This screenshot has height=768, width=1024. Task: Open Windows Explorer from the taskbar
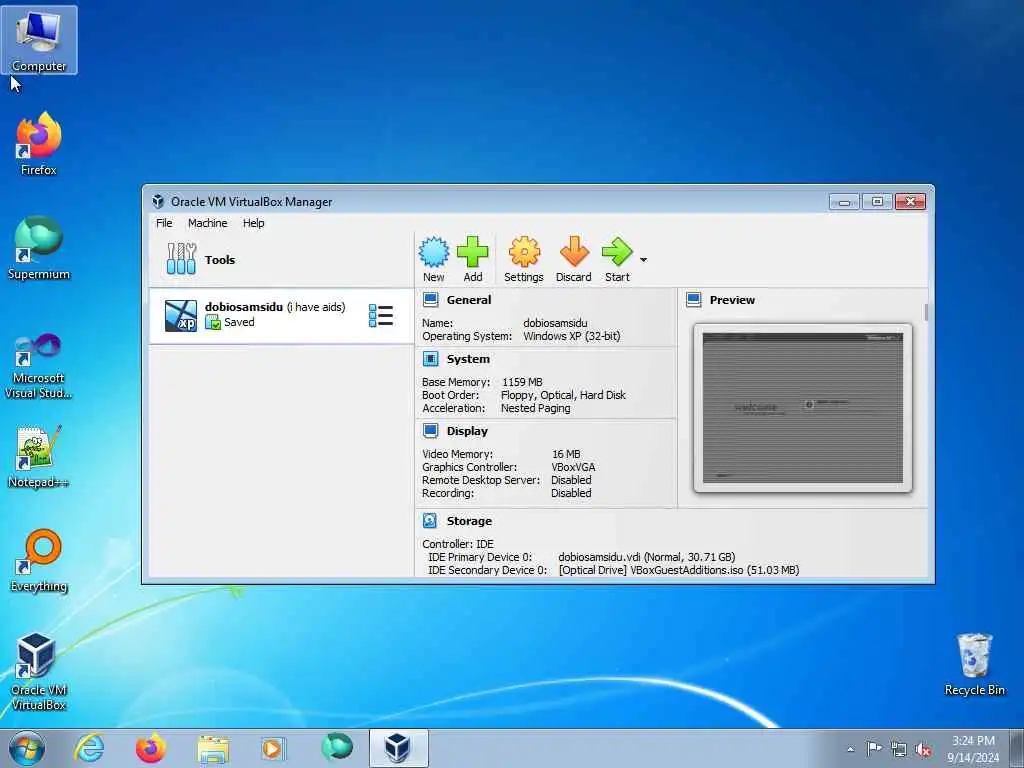(213, 748)
